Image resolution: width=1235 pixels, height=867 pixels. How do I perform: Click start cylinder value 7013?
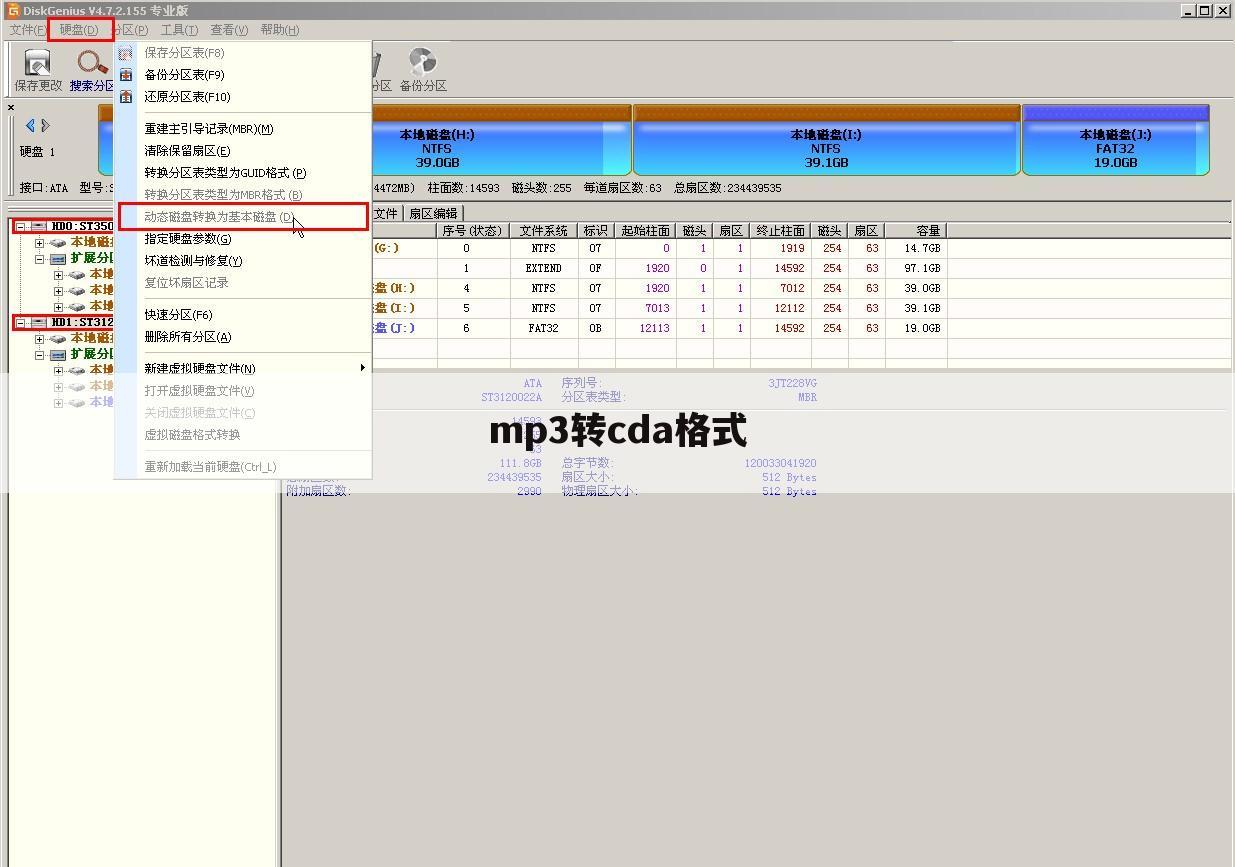click(x=657, y=309)
